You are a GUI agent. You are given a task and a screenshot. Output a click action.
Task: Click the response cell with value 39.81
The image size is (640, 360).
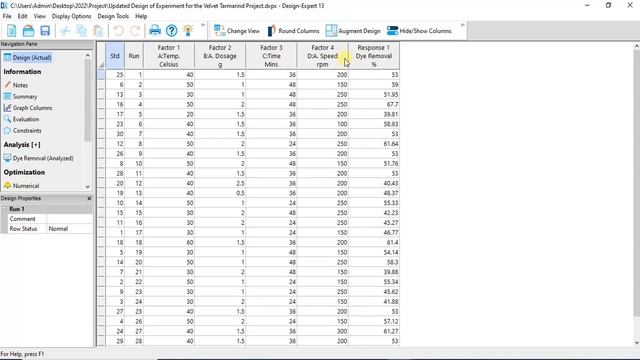click(374, 114)
